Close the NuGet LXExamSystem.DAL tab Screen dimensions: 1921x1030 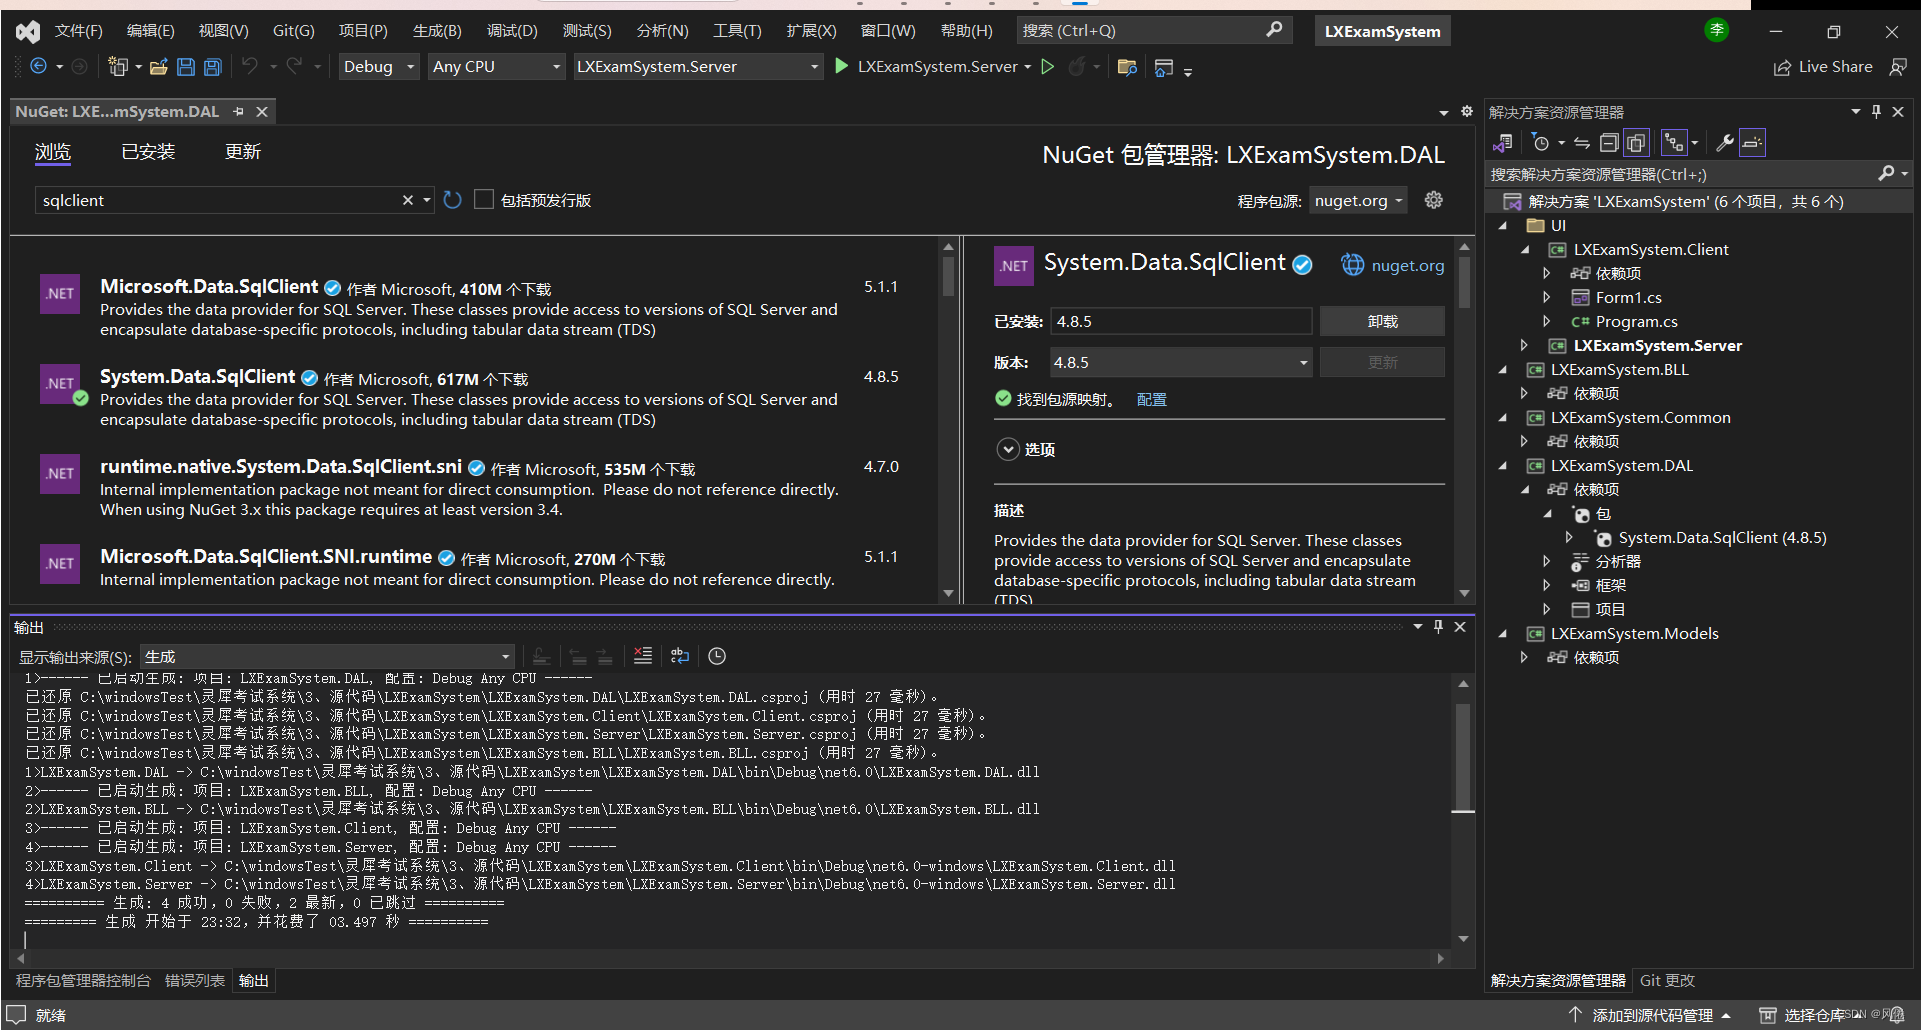tap(262, 112)
